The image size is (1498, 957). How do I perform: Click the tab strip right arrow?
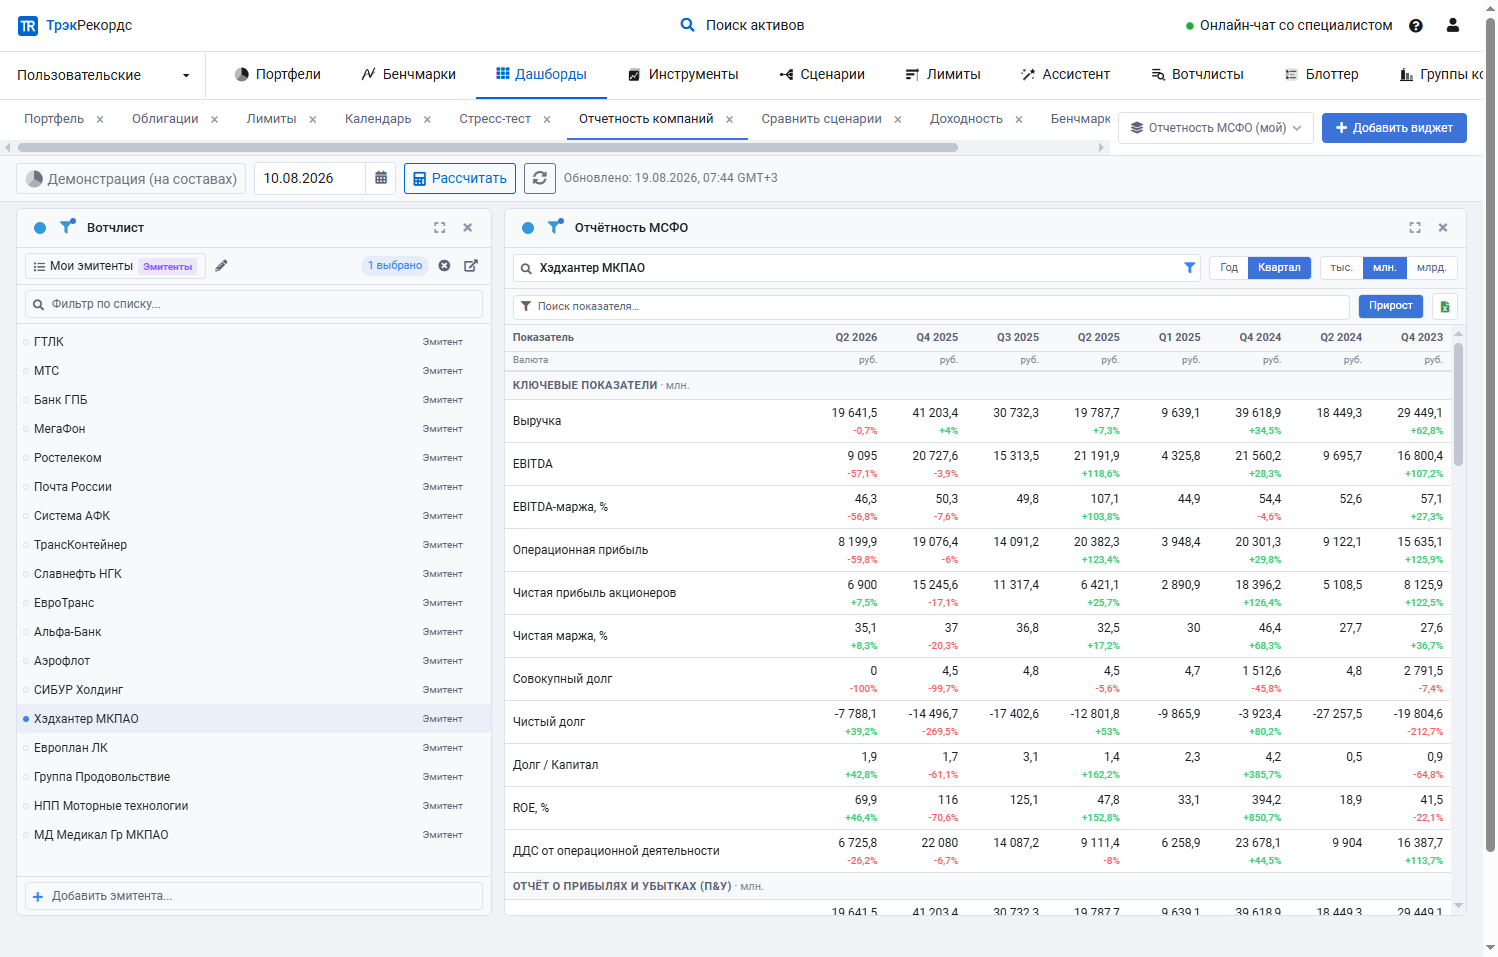[1102, 148]
